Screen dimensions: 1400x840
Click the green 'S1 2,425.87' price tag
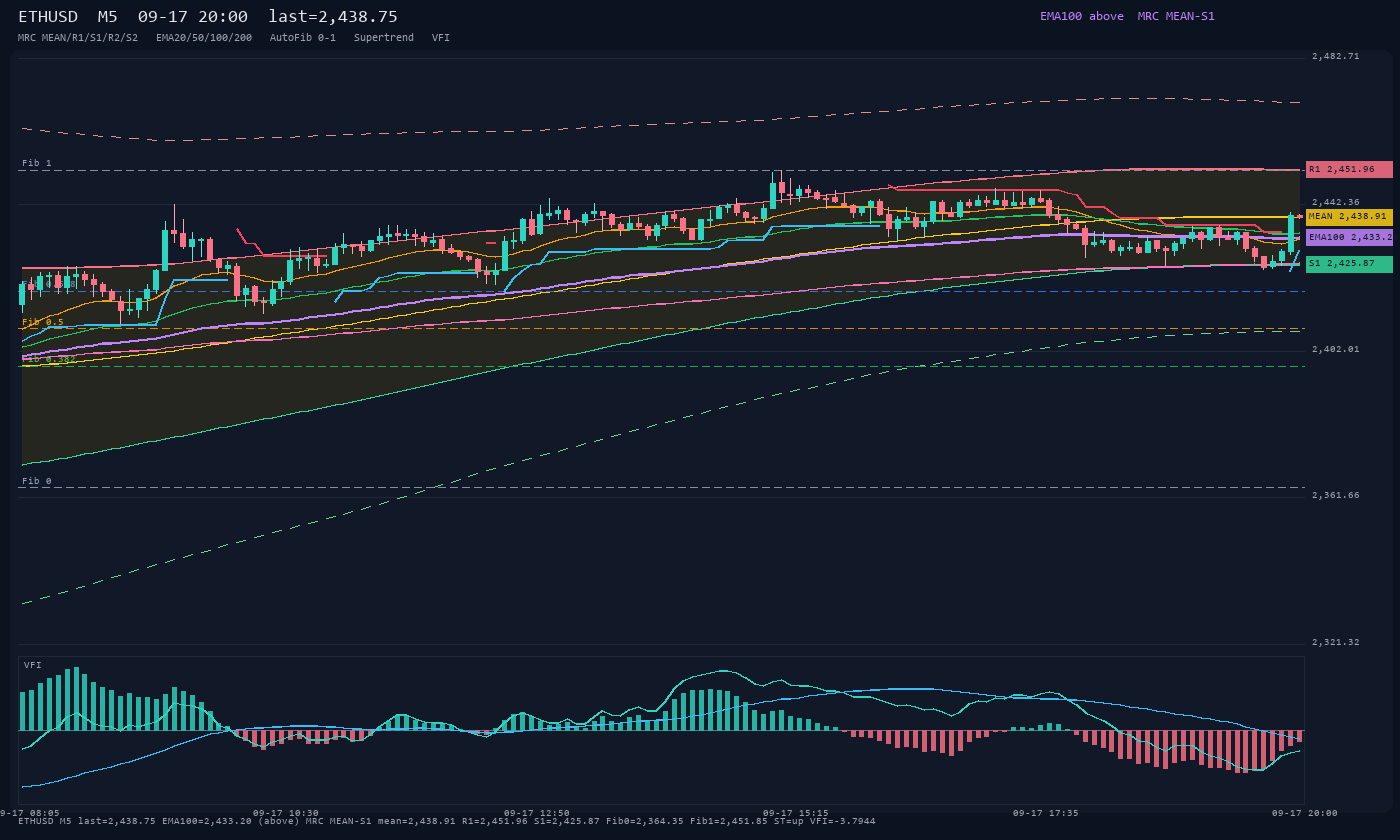click(x=1349, y=264)
